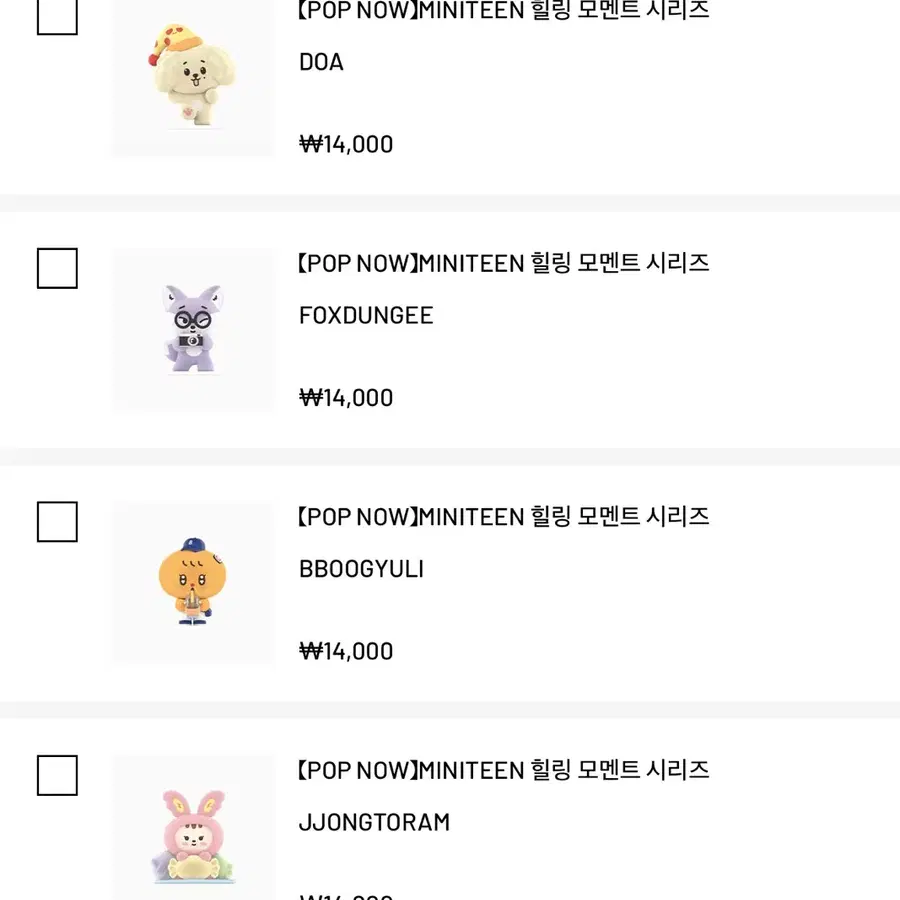The width and height of the screenshot is (900, 900).
Task: Open POP NOW MINITEEN title above JJONGTORAM
Action: (x=503, y=770)
